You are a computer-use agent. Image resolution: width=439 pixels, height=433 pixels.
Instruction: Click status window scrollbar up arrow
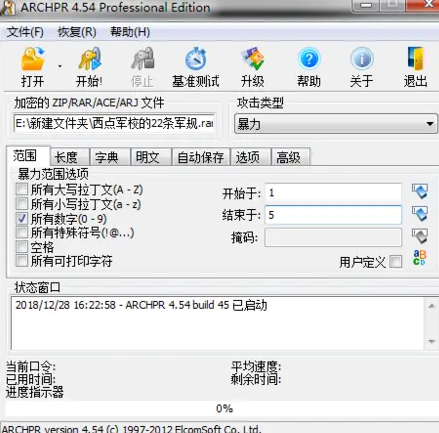(432, 306)
